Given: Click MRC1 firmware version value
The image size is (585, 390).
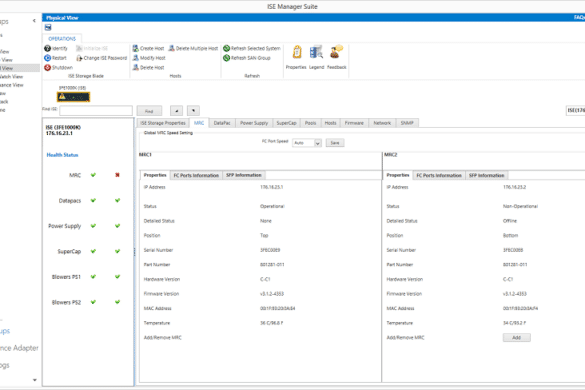Looking at the screenshot, I should coord(272,294).
